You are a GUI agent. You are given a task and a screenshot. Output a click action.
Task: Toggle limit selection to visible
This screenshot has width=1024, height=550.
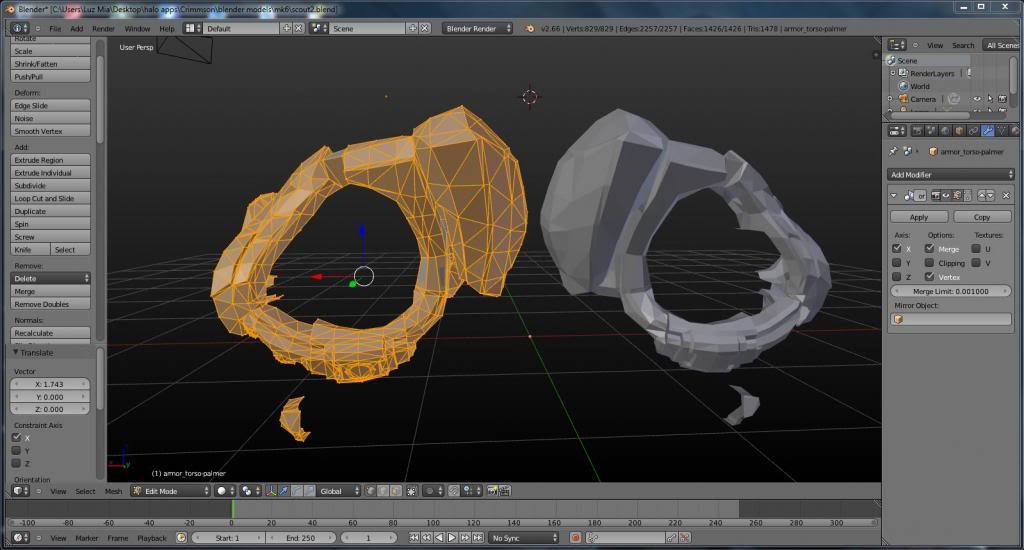412,491
